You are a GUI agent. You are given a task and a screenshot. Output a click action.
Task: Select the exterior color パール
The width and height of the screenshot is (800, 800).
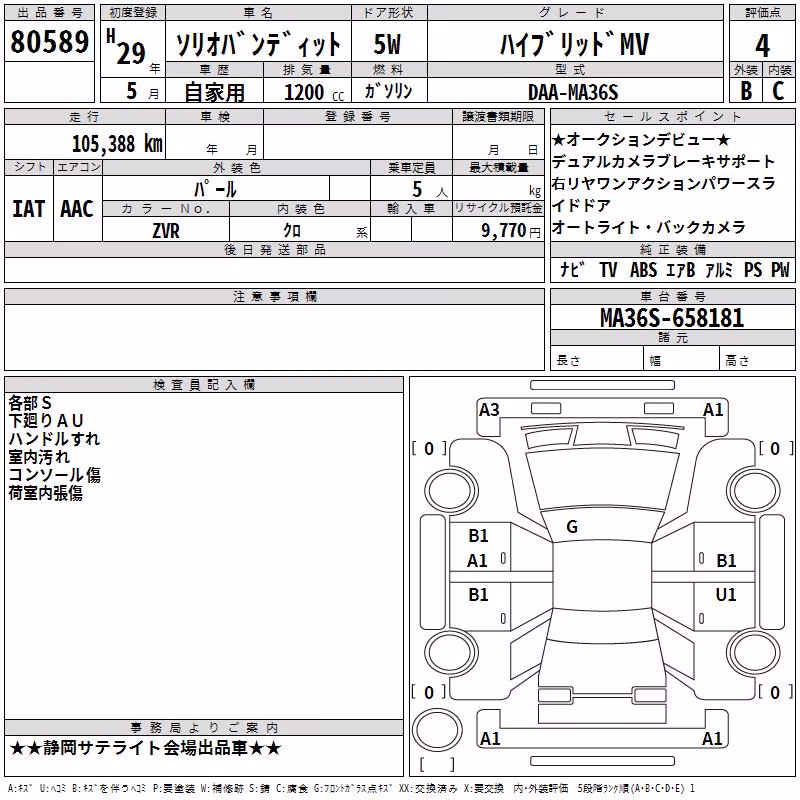pos(215,189)
